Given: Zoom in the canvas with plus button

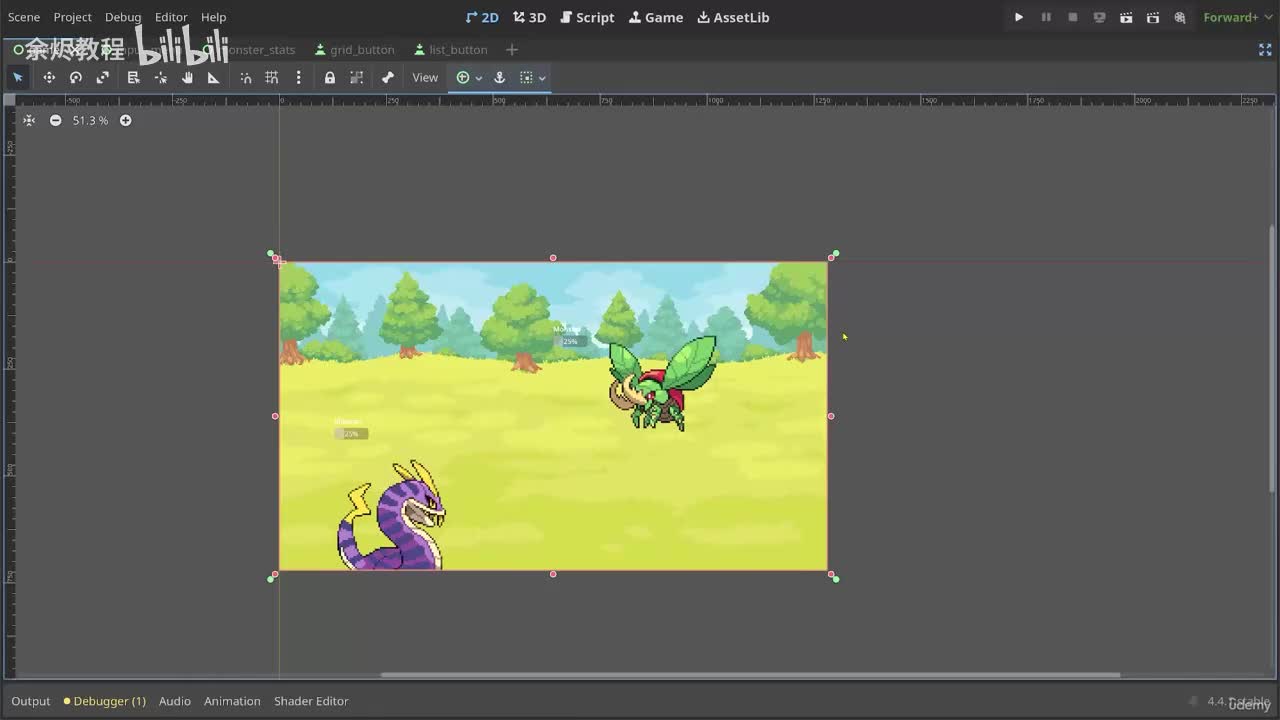Looking at the screenshot, I should (126, 120).
